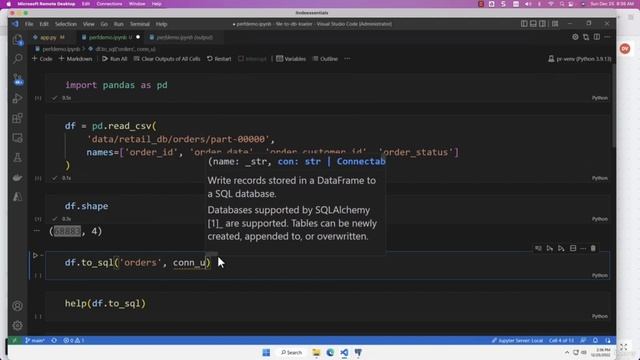Screen dimensions: 640x360
Task: Open the Azure view in activity bar
Action: tap(18, 197)
